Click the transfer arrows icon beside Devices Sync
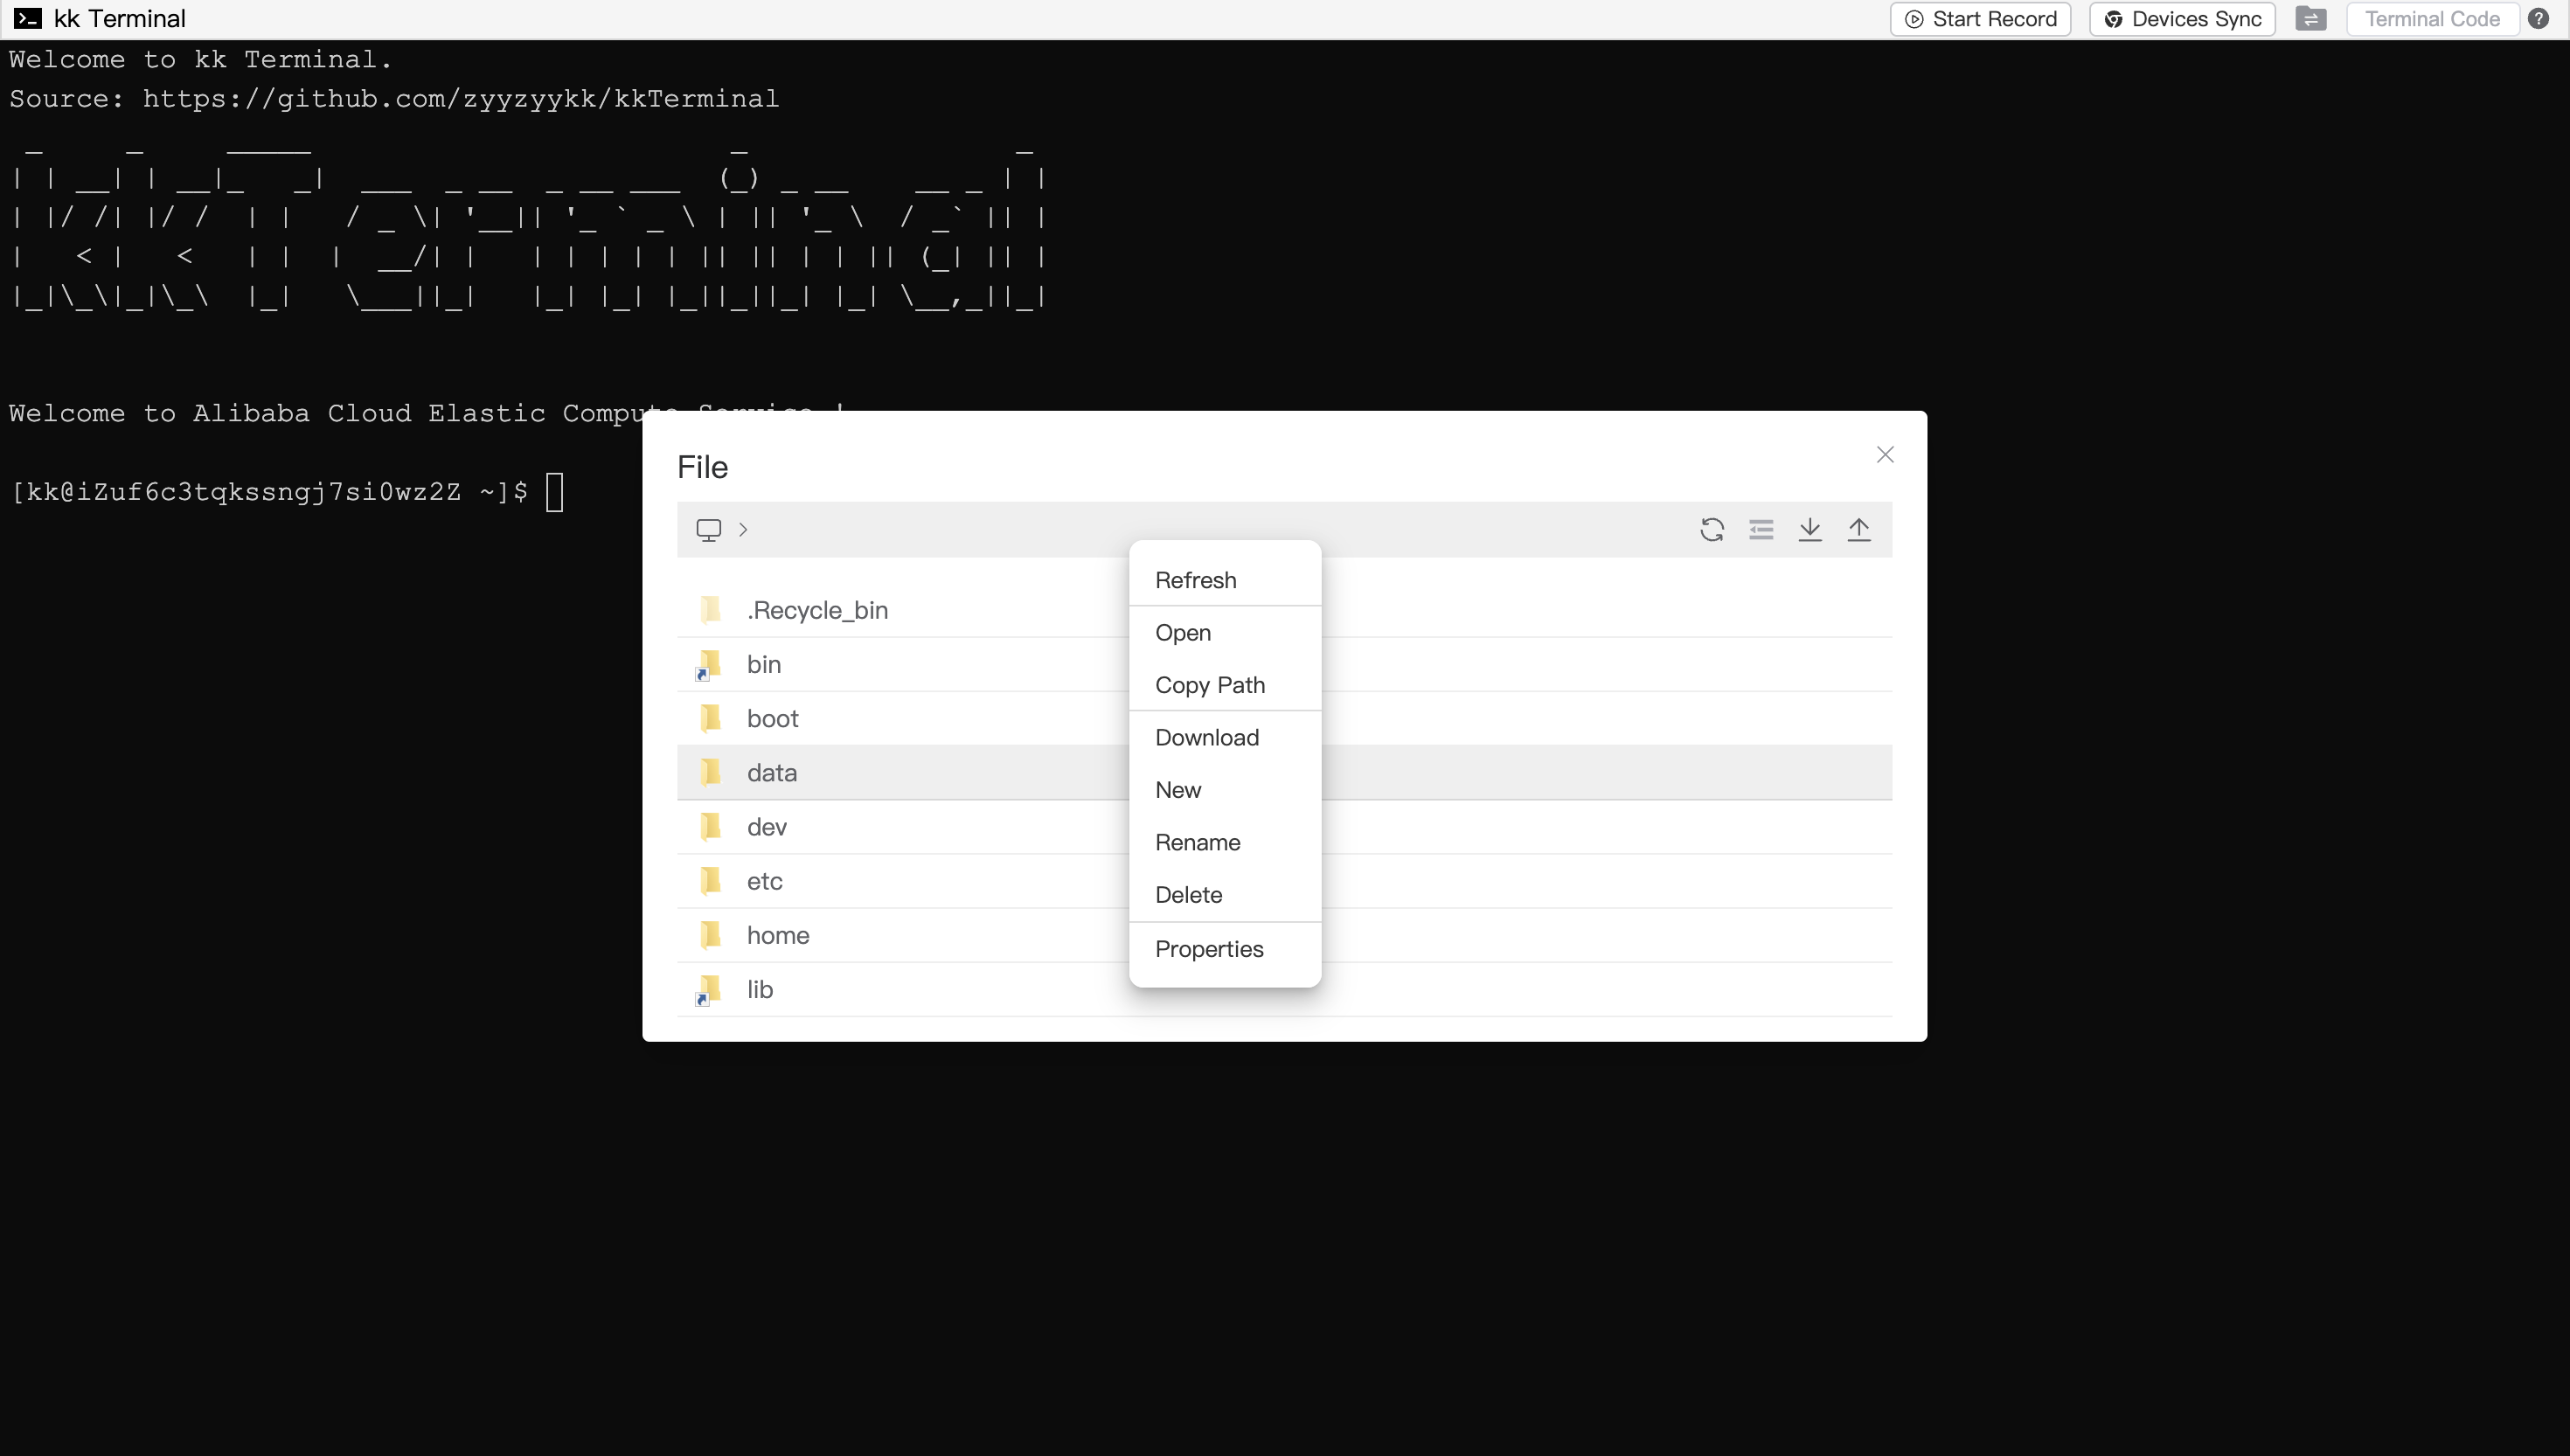The width and height of the screenshot is (2570, 1456). (2311, 19)
